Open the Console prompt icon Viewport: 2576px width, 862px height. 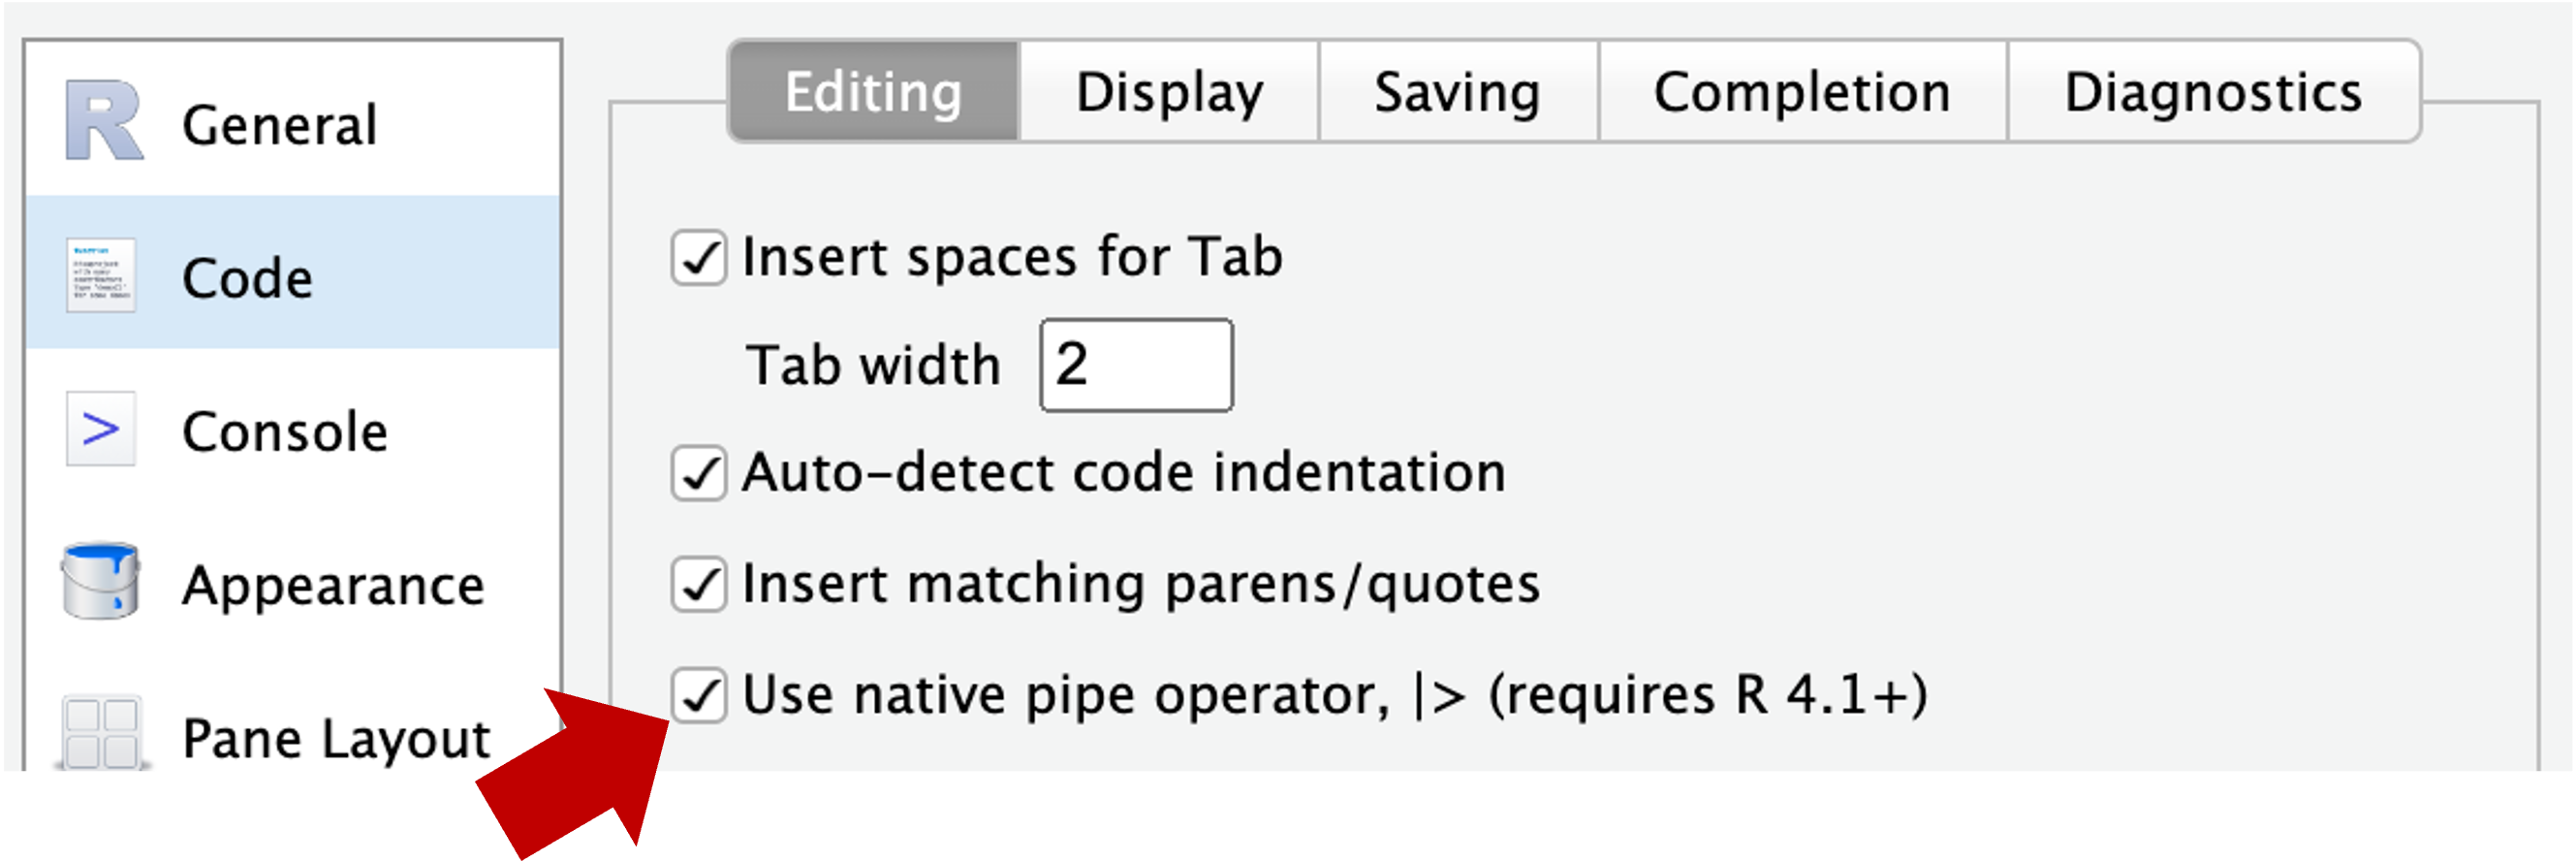tap(101, 428)
